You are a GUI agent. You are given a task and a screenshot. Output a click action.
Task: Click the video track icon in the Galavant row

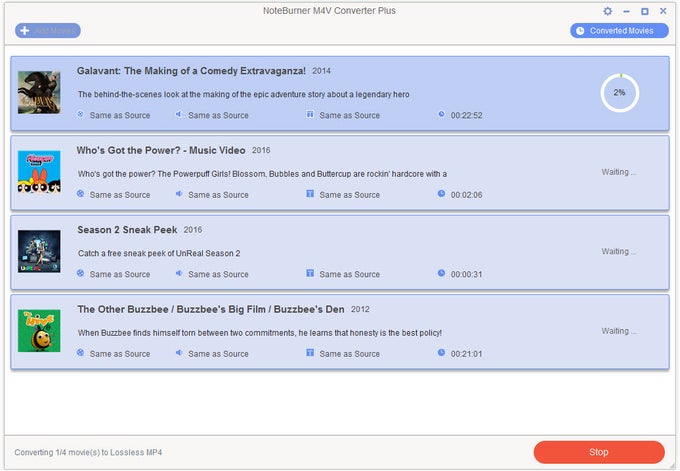[80, 114]
